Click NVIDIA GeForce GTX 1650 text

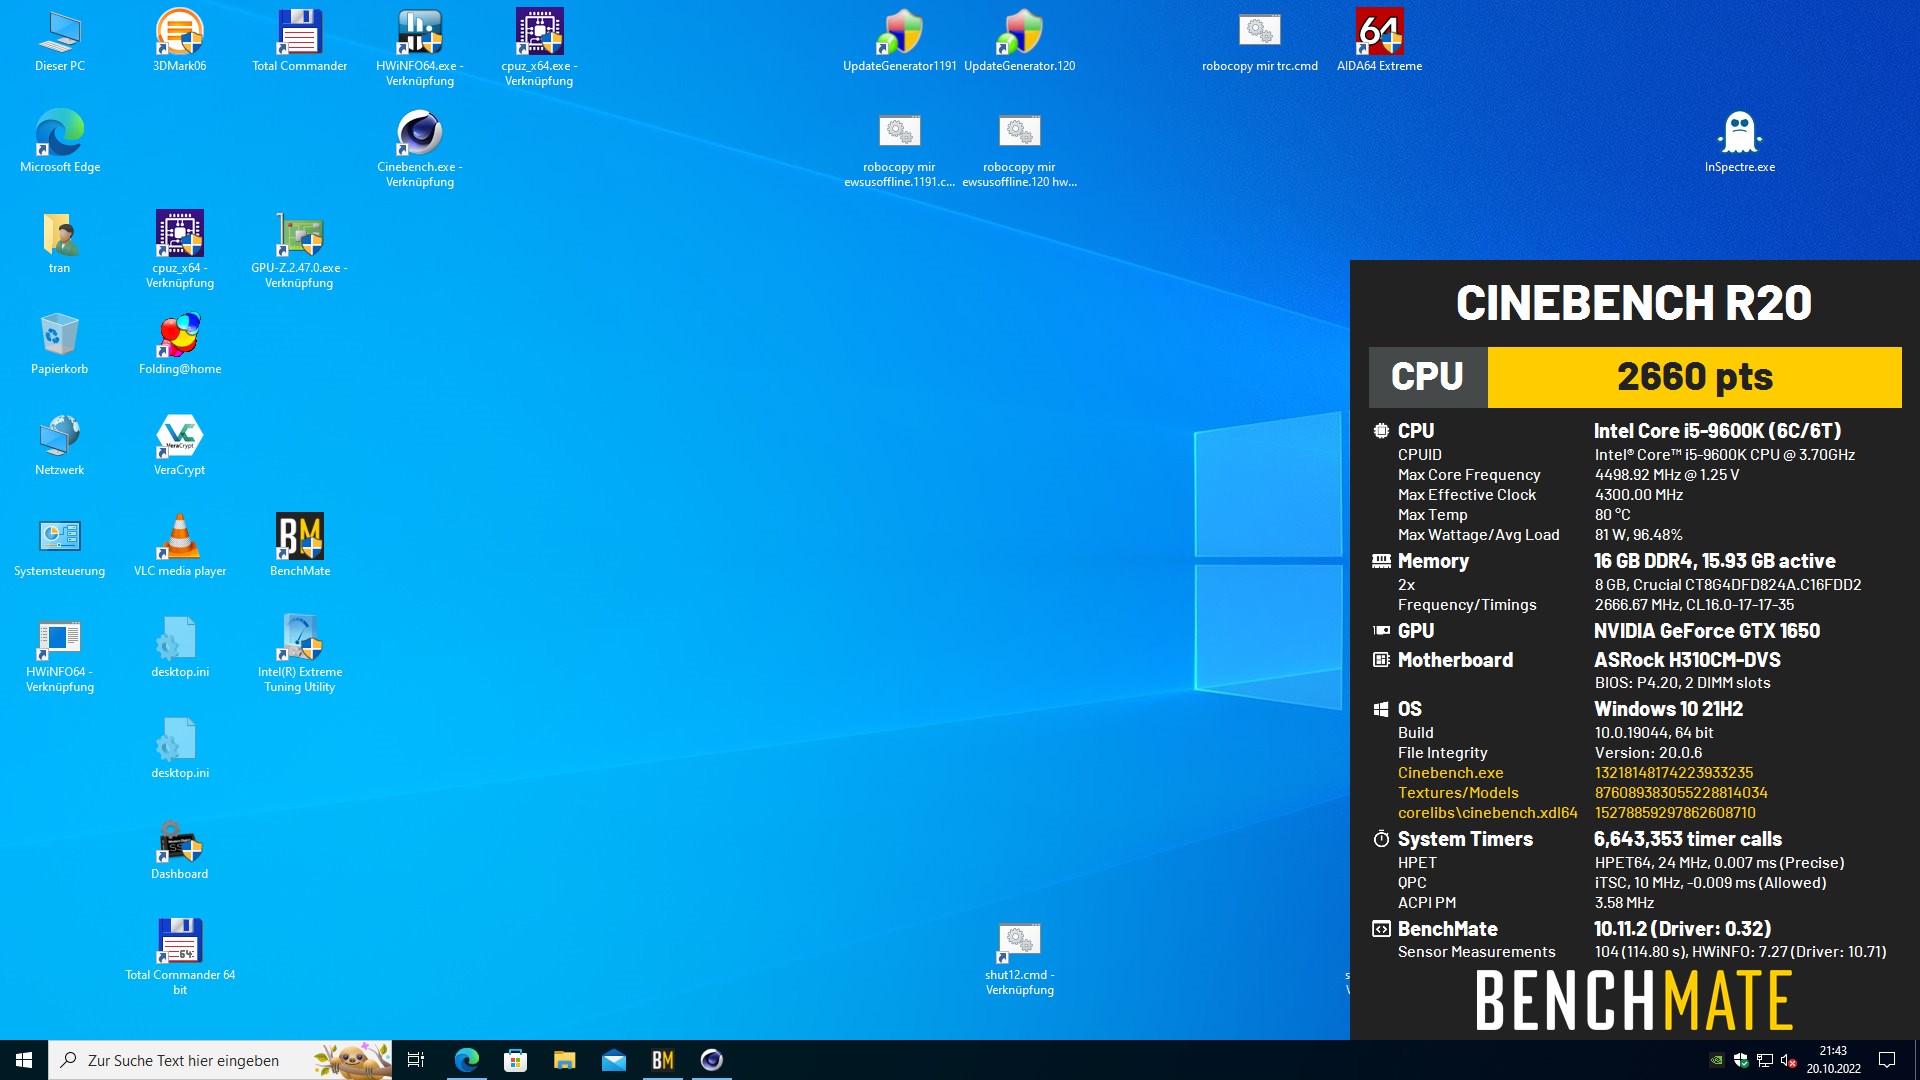(x=1707, y=631)
